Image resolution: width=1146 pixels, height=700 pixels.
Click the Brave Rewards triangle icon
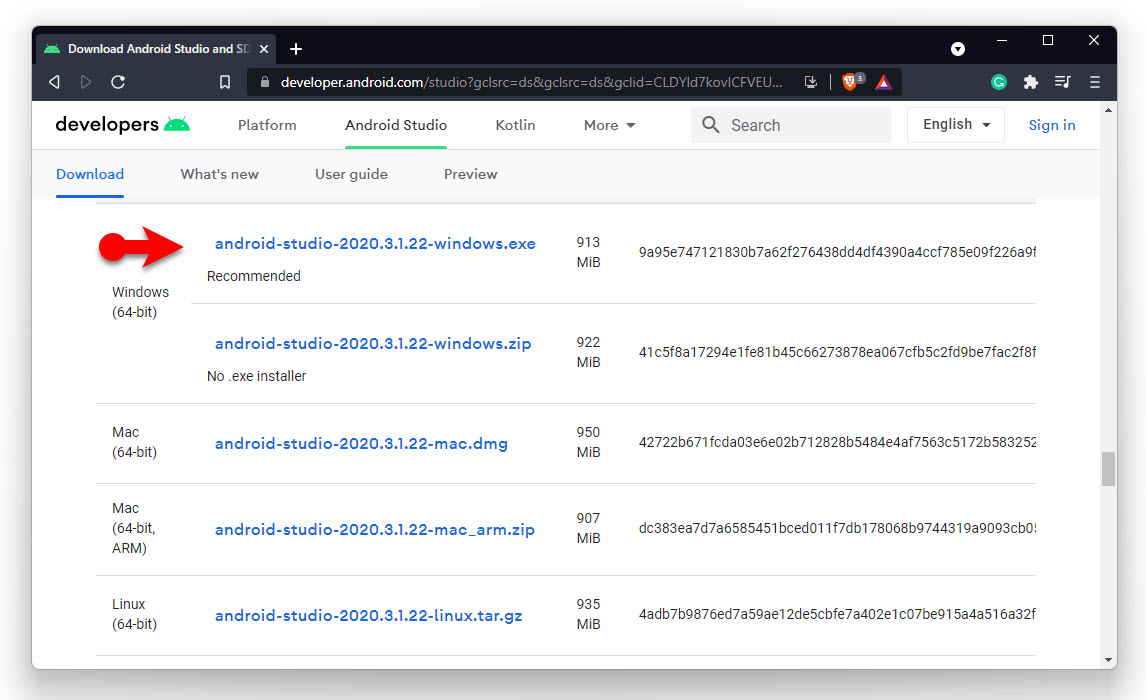tap(883, 82)
